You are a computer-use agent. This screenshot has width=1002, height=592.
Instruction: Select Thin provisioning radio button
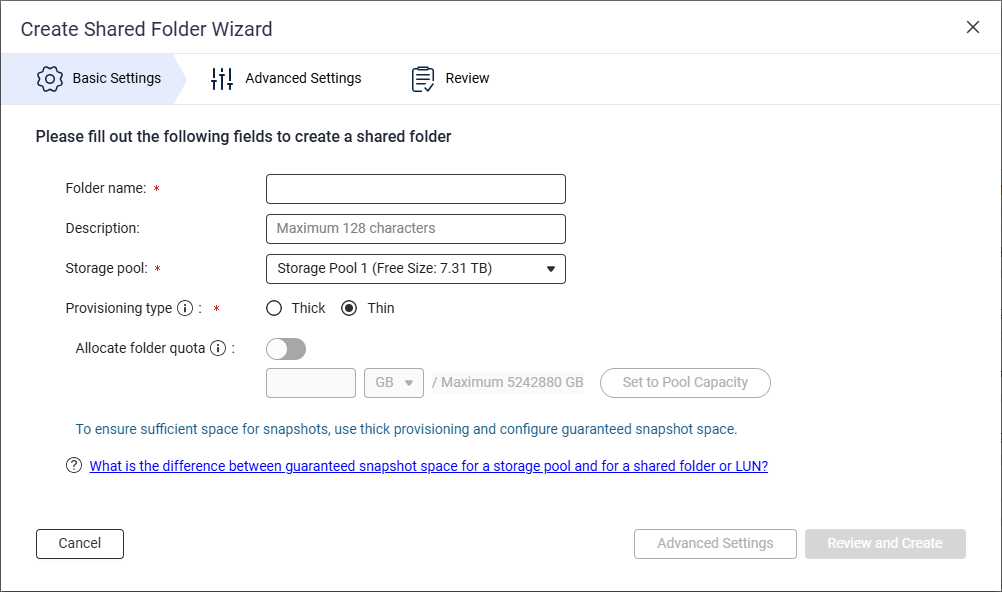point(349,309)
